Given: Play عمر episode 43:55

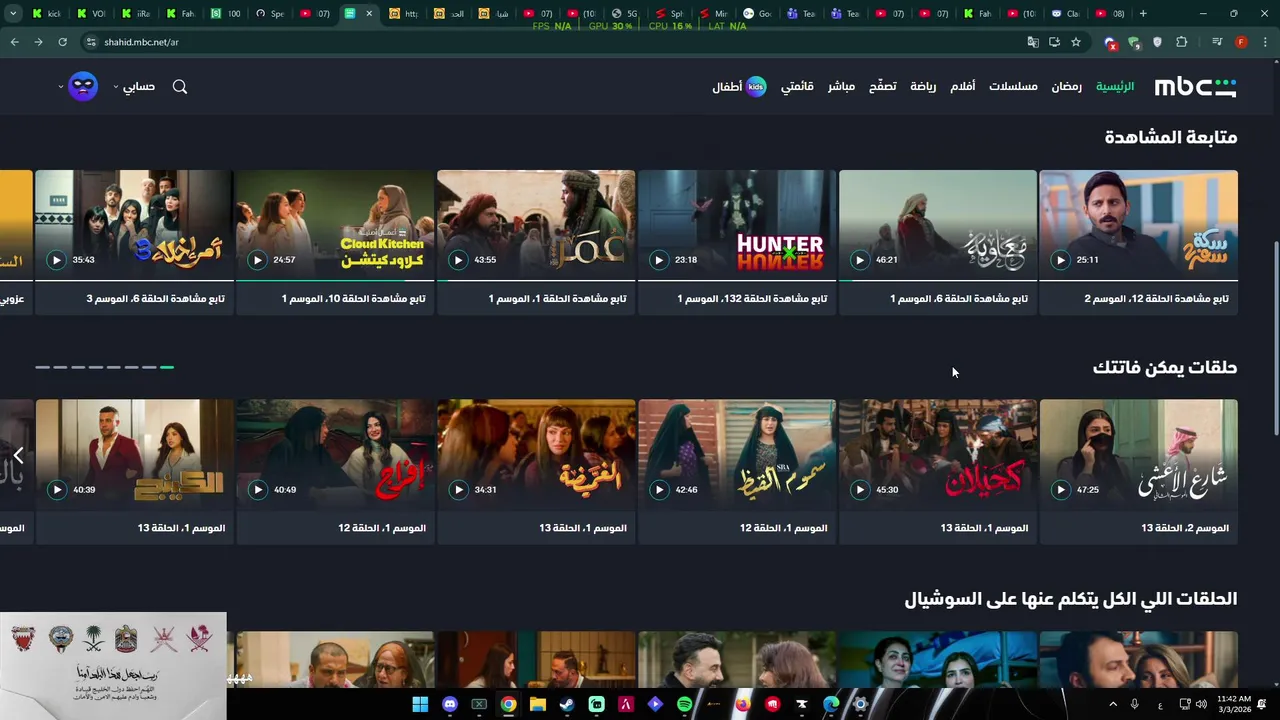Looking at the screenshot, I should (x=458, y=260).
